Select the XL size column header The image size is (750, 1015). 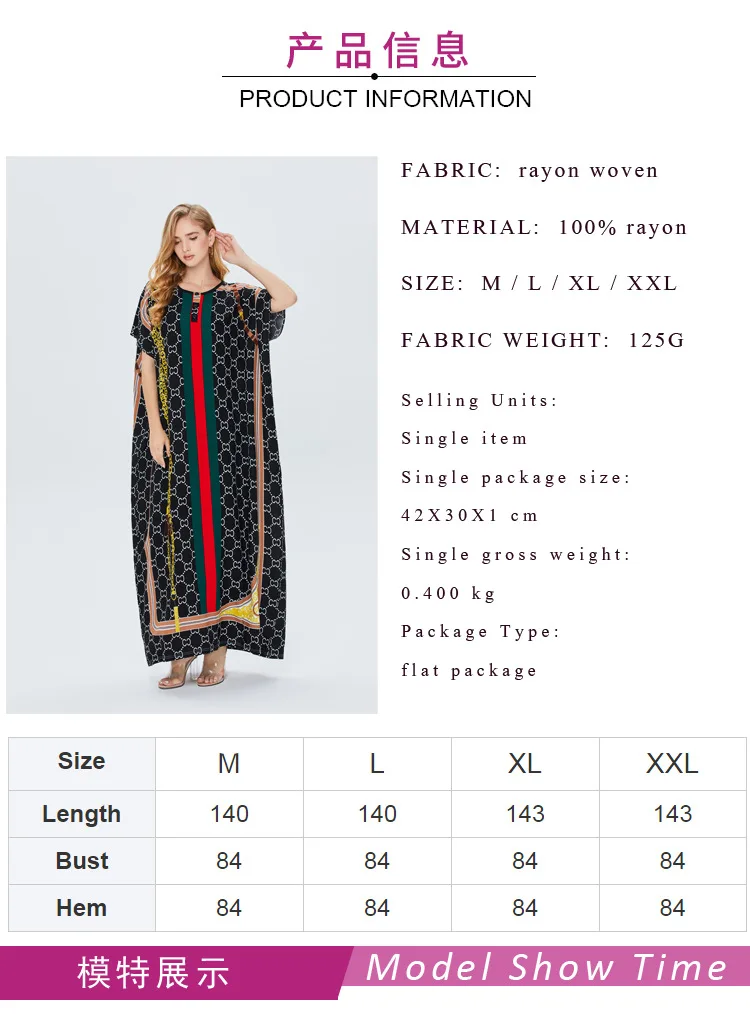(x=525, y=764)
